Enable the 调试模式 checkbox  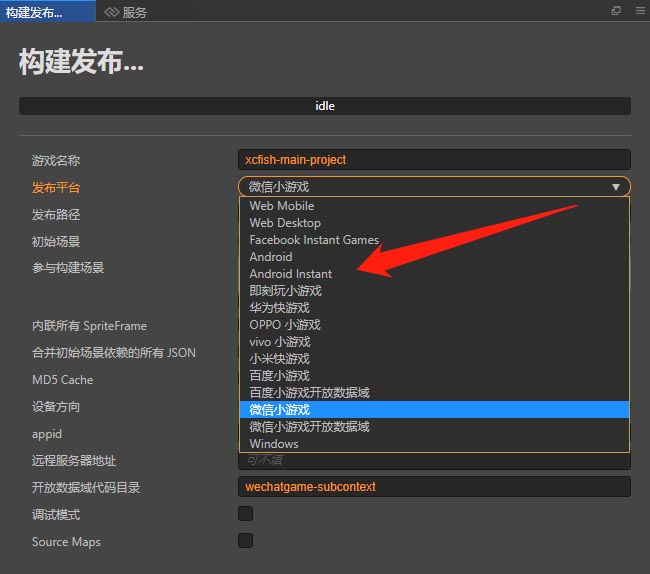(245, 514)
